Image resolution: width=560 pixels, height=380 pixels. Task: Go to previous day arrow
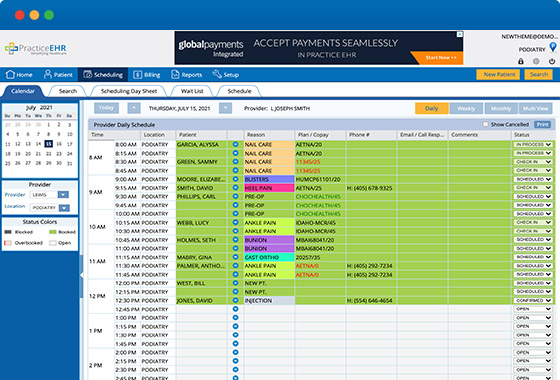[x=134, y=108]
